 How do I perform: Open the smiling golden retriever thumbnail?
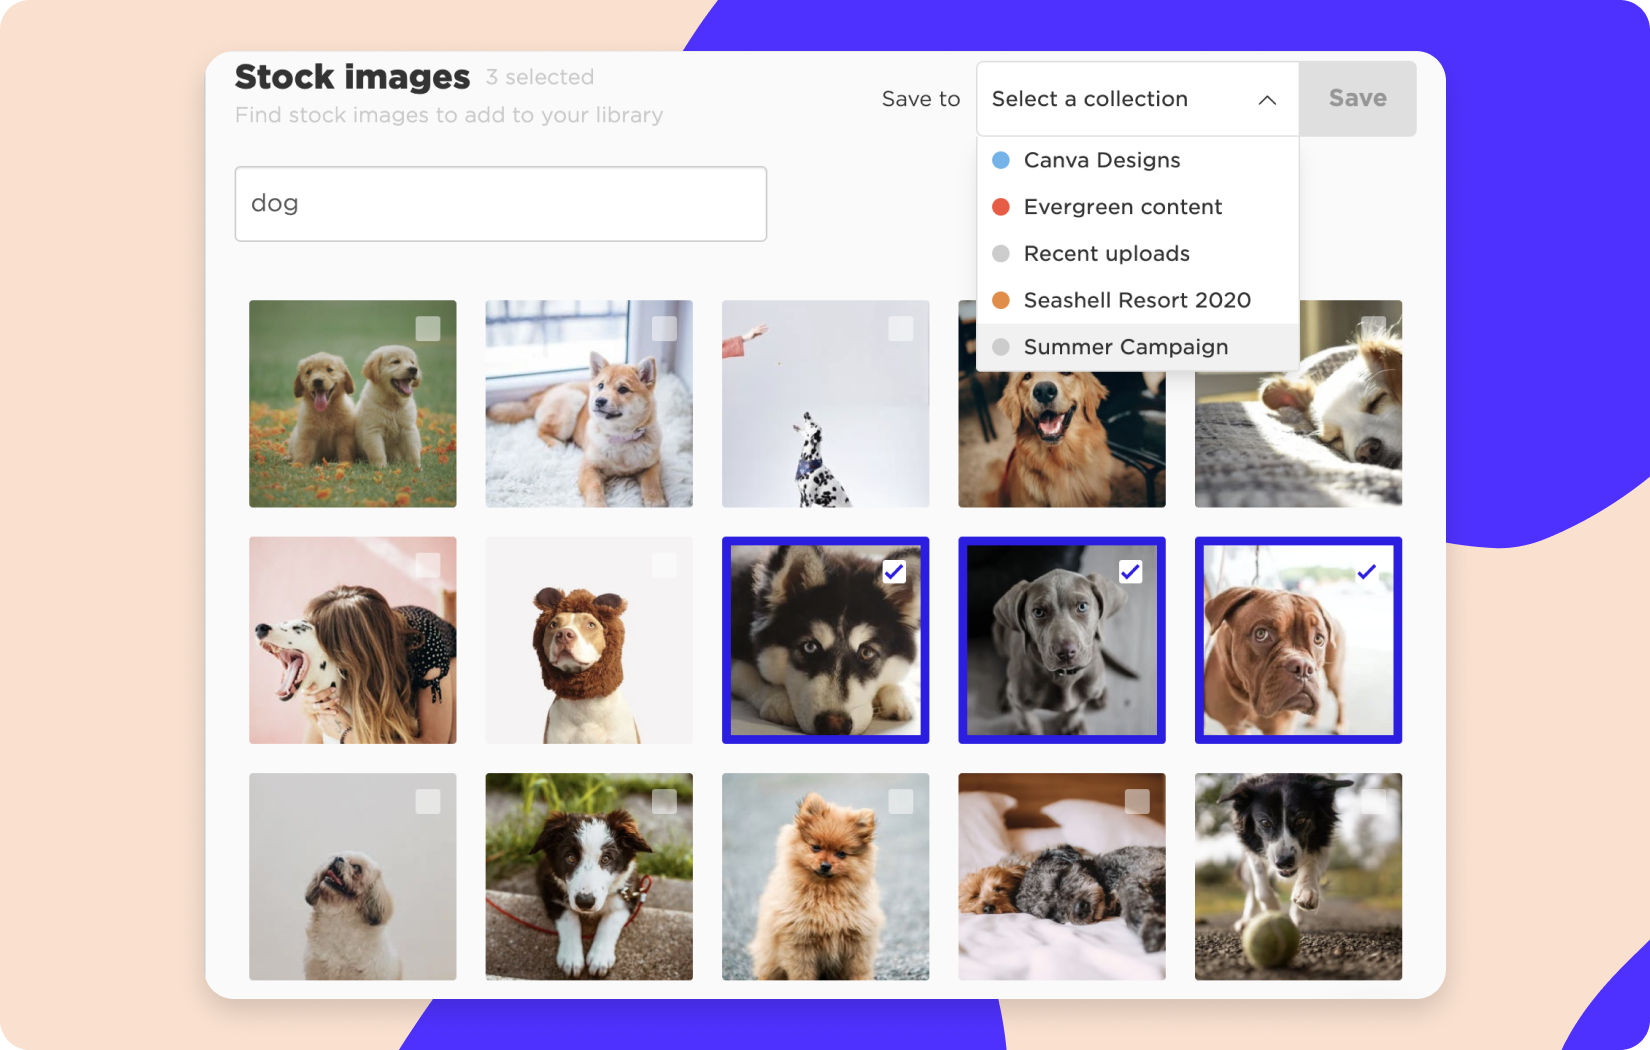coord(1062,438)
